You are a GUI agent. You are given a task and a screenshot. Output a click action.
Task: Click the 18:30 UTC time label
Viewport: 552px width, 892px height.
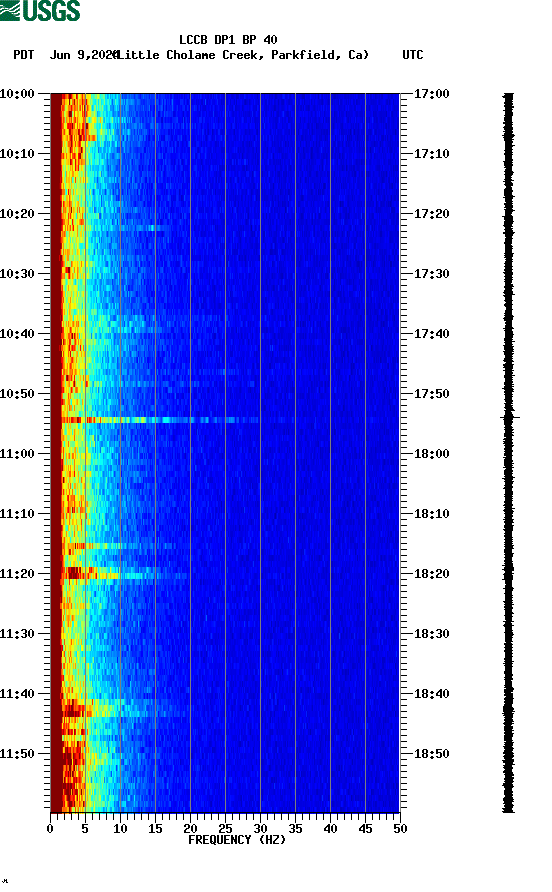[x=431, y=634]
